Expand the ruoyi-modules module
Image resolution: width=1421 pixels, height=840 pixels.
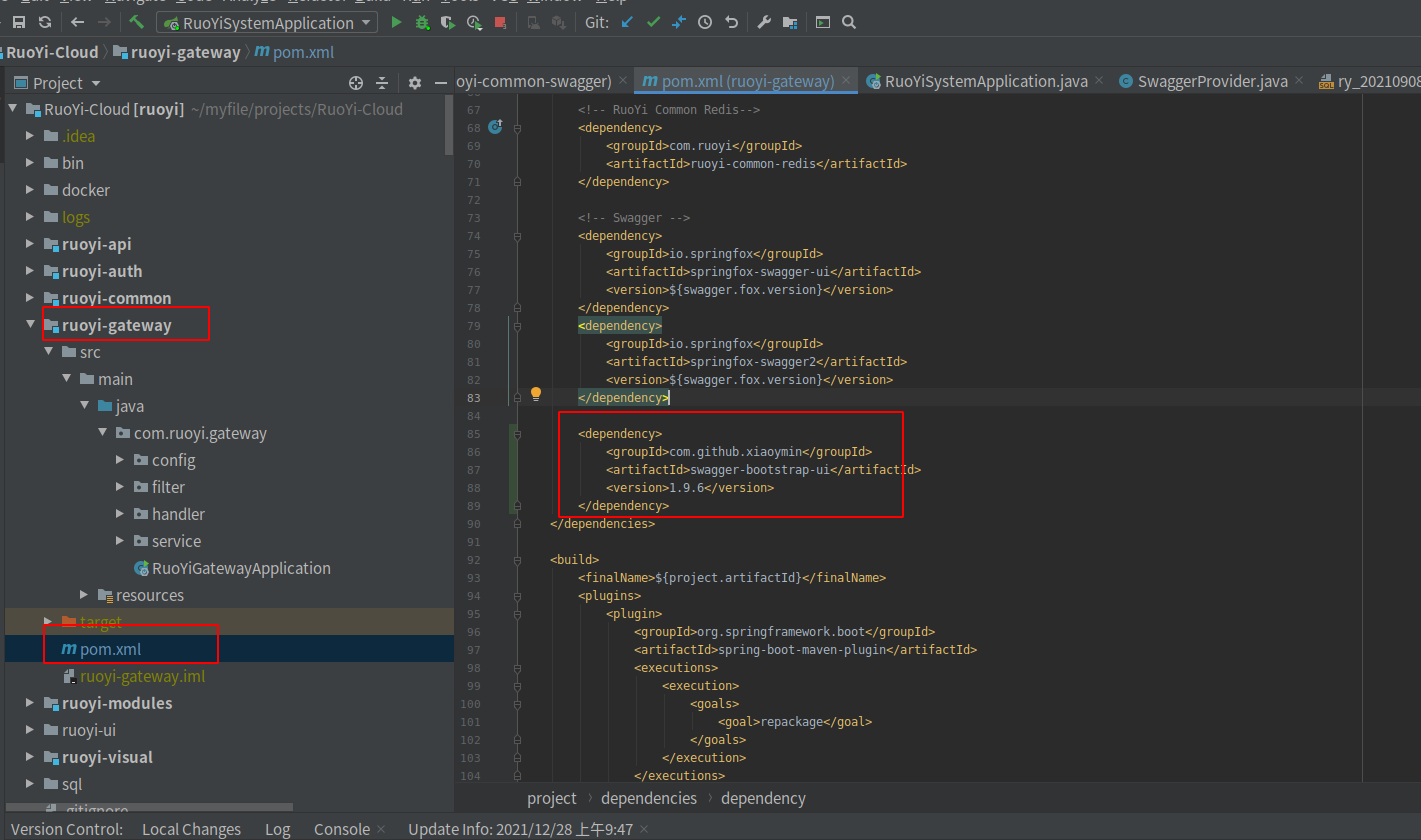(x=31, y=703)
